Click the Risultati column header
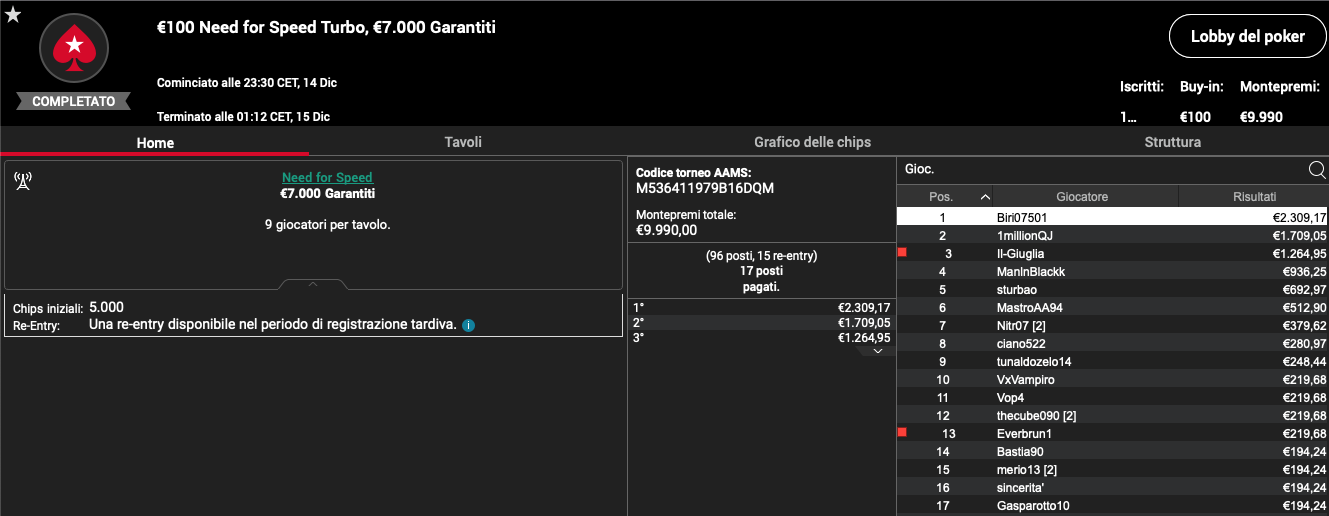The image size is (1329, 516). tap(1254, 197)
